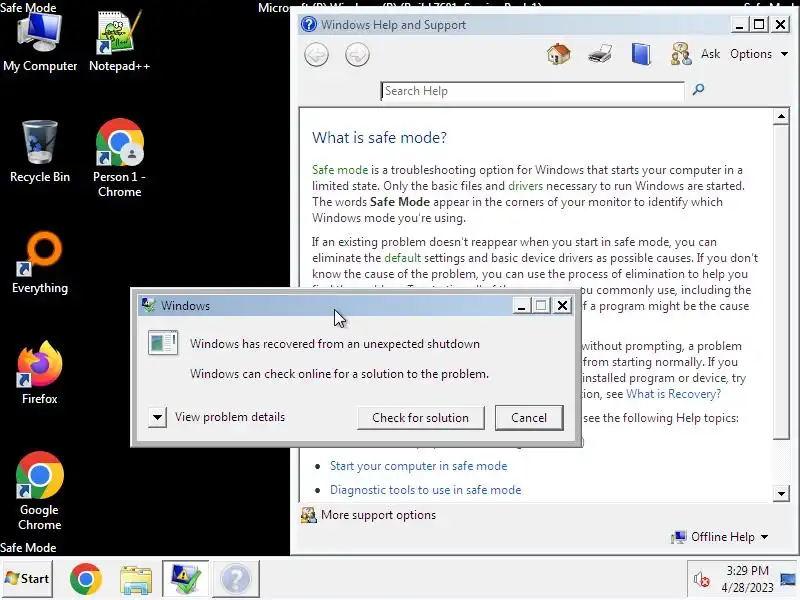Image resolution: width=800 pixels, height=600 pixels.
Task: Open Windows Explorer from the taskbar
Action: pyautogui.click(x=136, y=580)
